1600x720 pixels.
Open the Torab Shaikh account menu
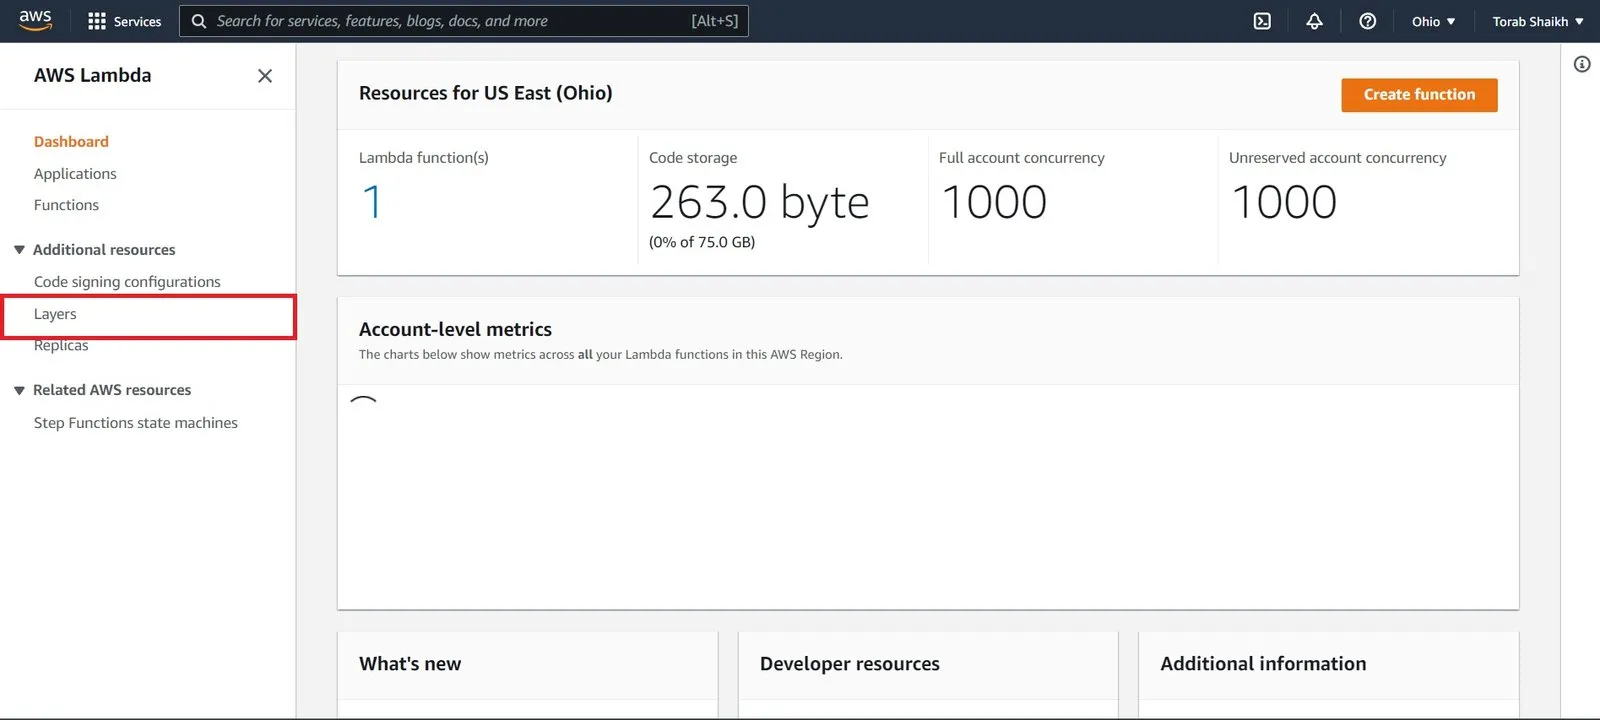(x=1538, y=21)
